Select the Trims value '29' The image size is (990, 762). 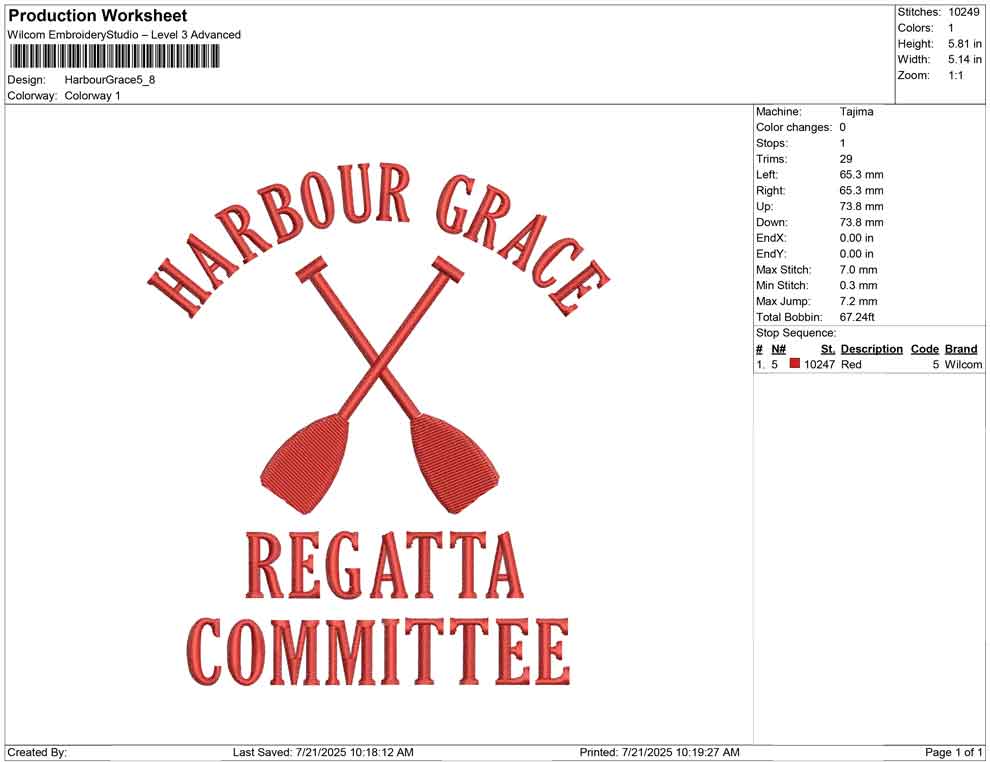[846, 159]
